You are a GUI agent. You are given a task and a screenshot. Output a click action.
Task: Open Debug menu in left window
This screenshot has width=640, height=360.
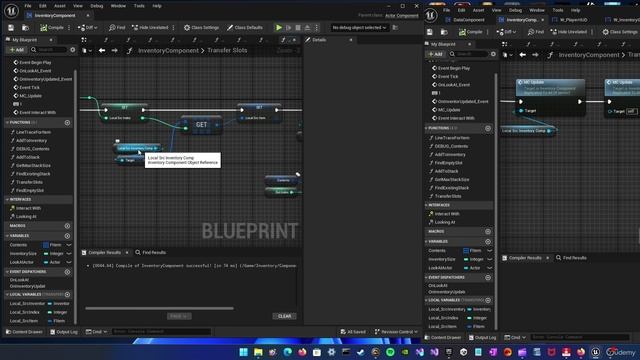tap(96, 6)
